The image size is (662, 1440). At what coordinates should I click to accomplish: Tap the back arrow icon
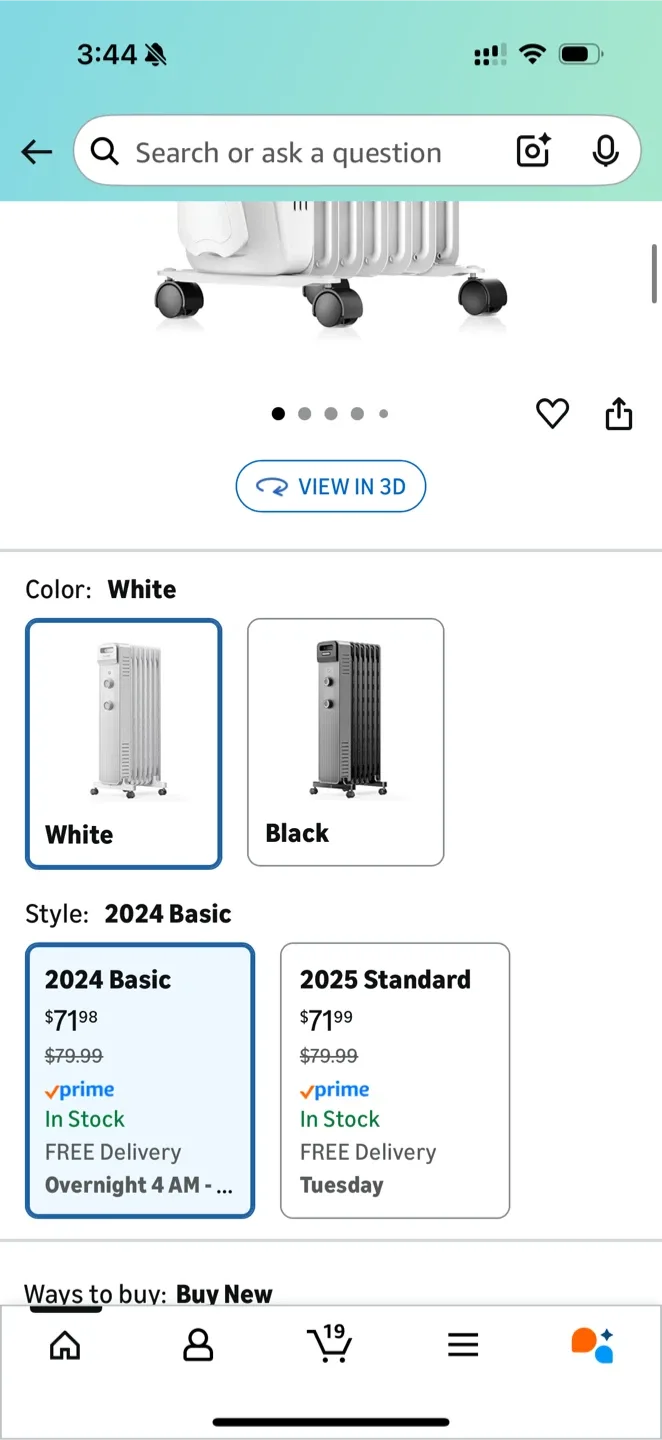37,152
